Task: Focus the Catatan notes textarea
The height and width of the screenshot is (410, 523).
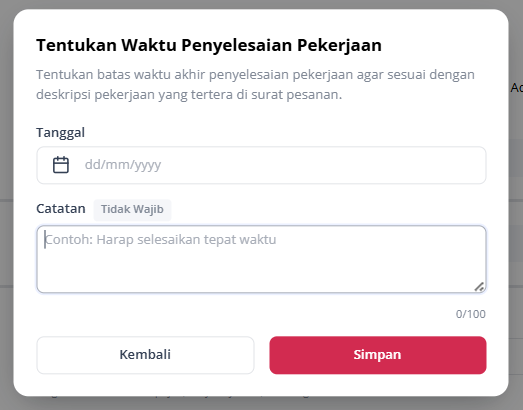Action: [x=261, y=259]
